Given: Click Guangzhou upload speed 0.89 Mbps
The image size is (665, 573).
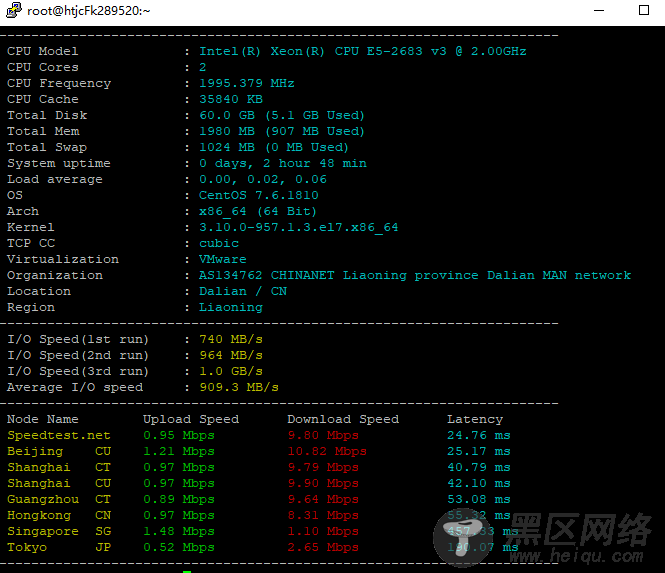Looking at the screenshot, I should click(x=179, y=500).
